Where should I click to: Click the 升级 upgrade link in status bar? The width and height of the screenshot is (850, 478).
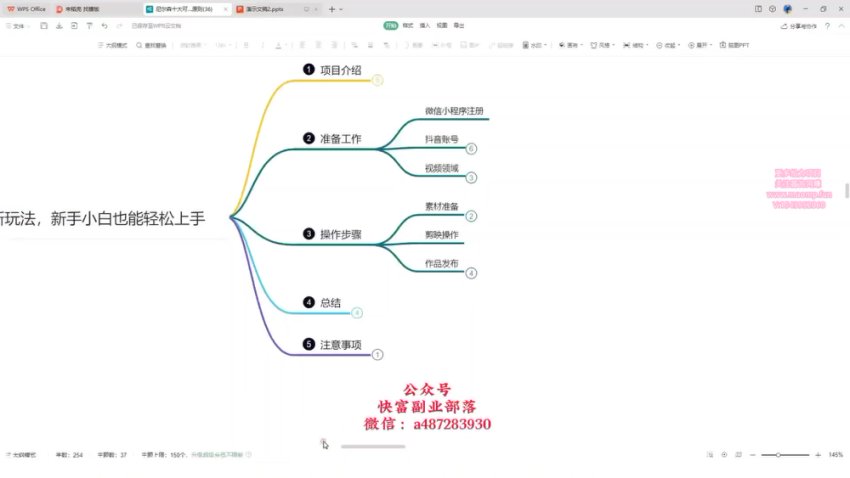coord(217,455)
